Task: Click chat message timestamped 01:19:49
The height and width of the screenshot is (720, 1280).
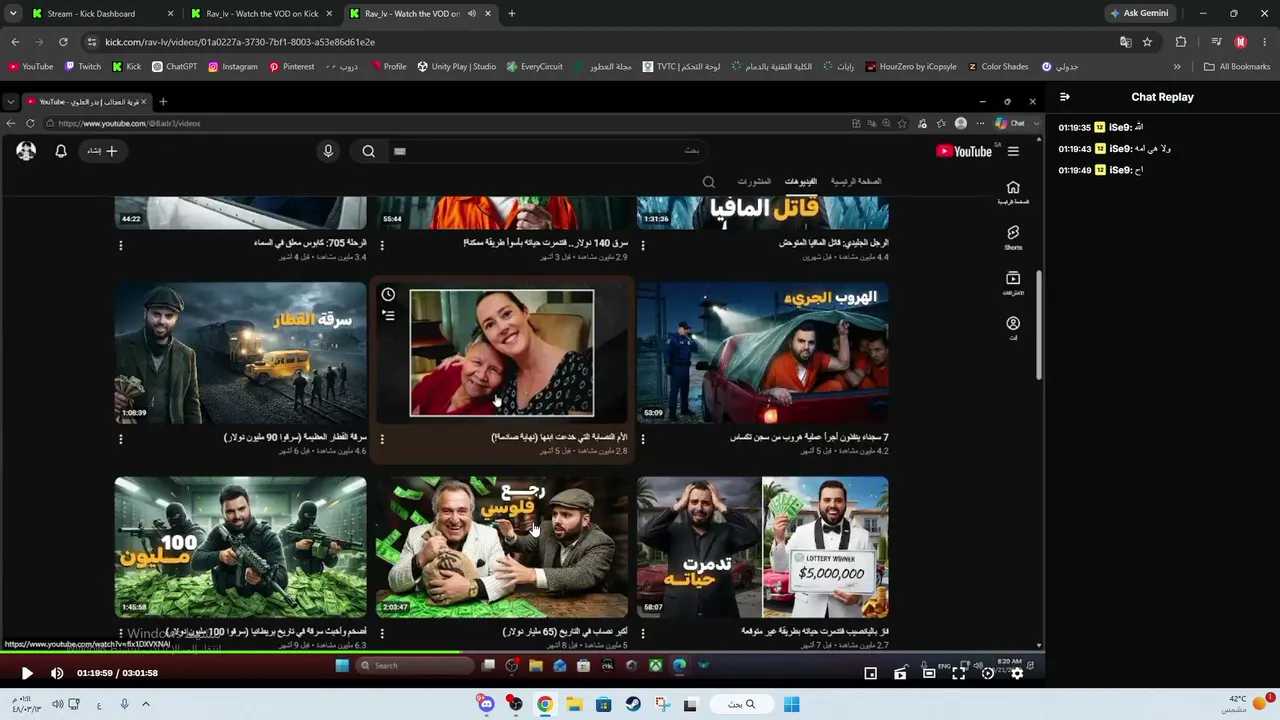Action: pos(1100,170)
